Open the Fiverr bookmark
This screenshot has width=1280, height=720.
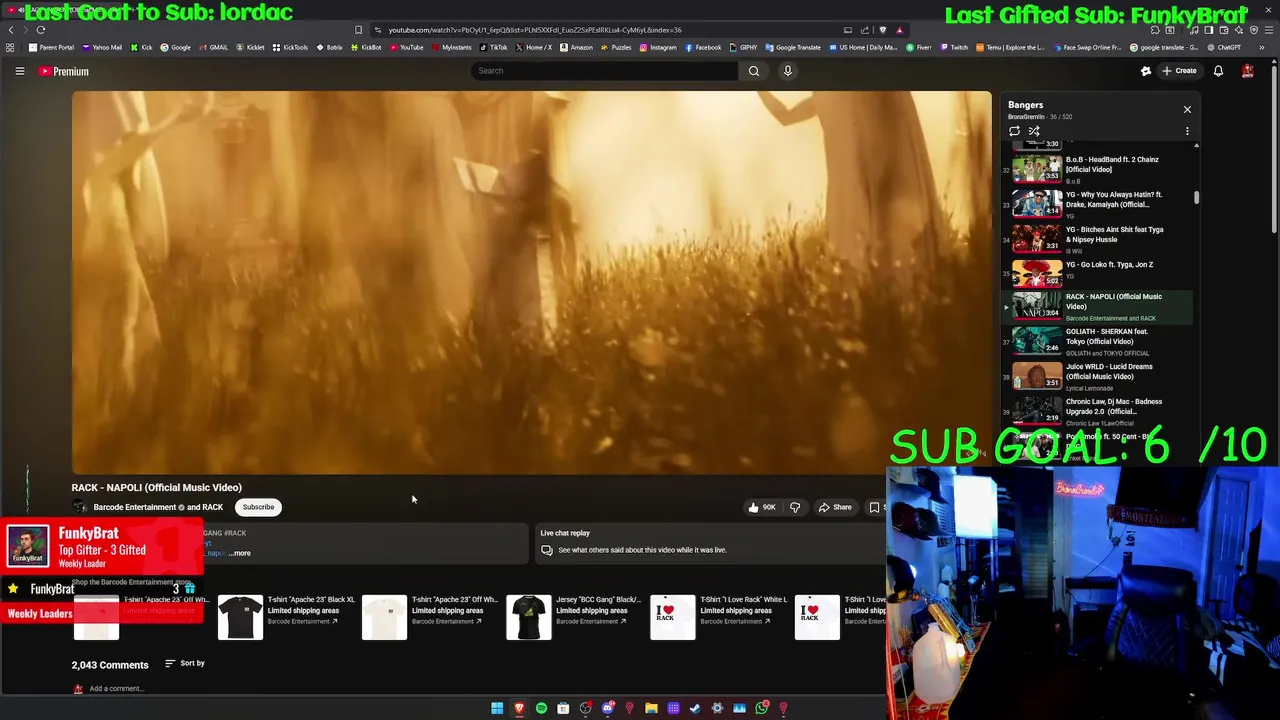[920, 47]
